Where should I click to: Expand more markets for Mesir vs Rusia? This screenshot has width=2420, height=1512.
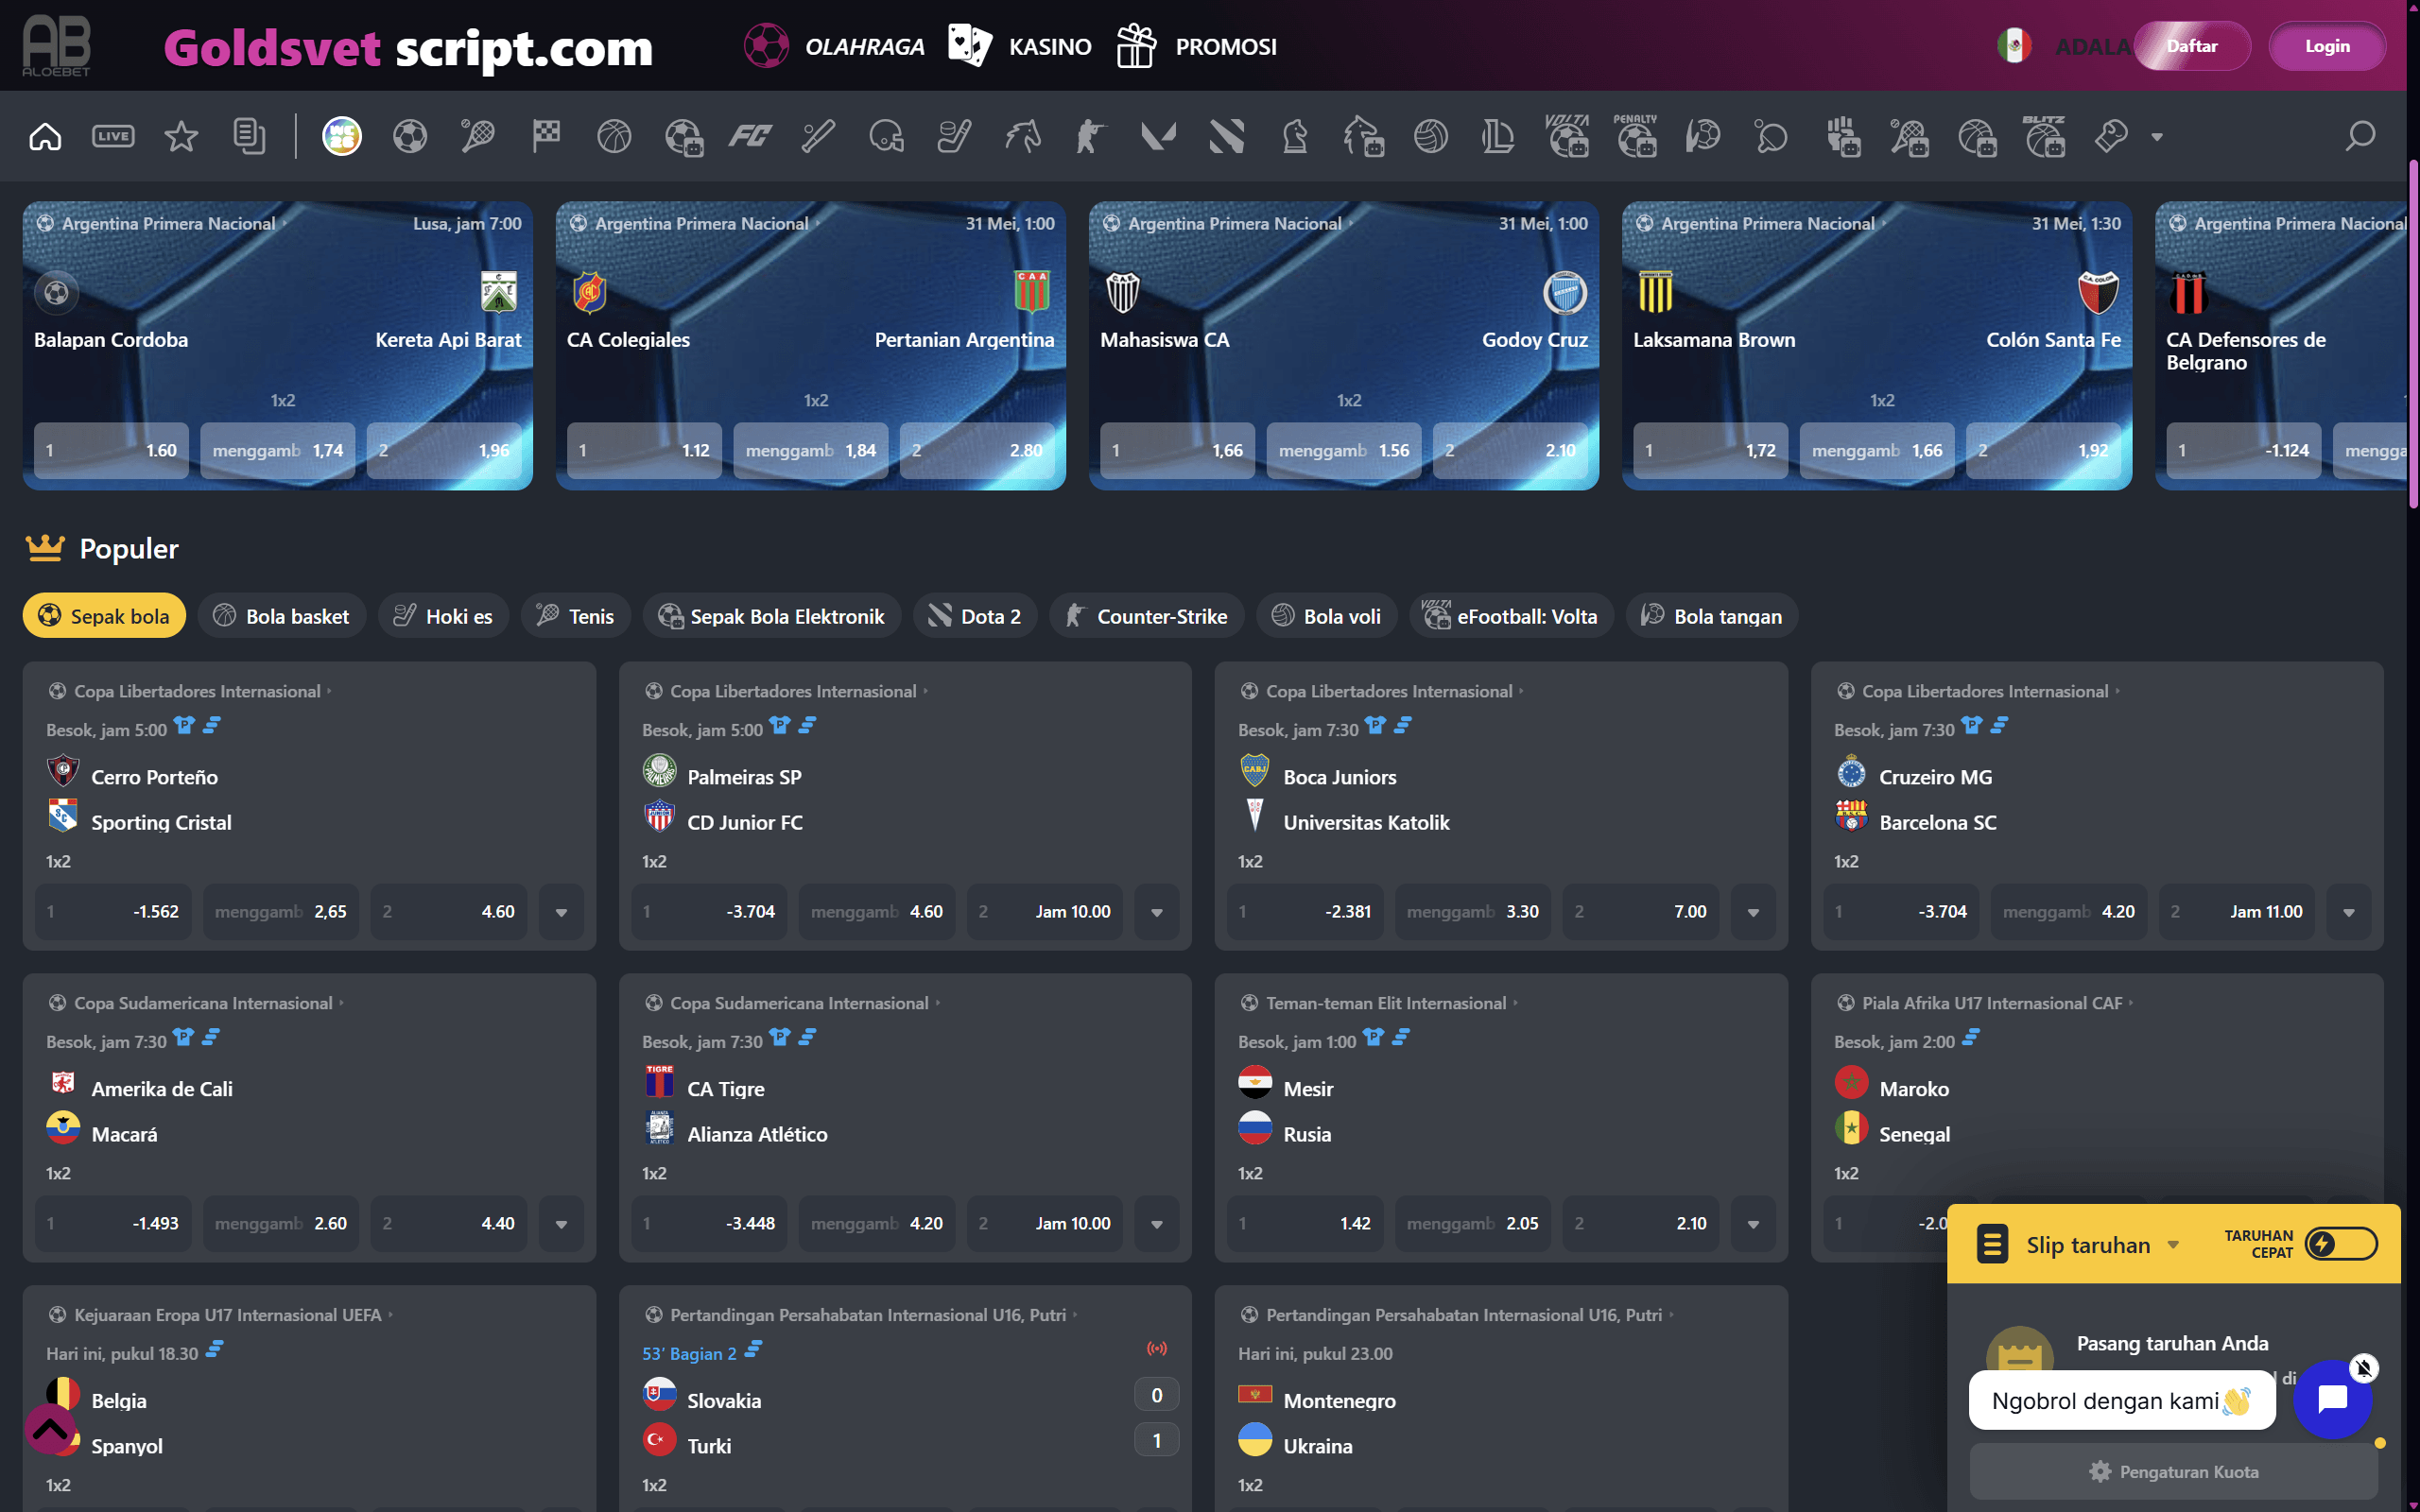(1753, 1224)
